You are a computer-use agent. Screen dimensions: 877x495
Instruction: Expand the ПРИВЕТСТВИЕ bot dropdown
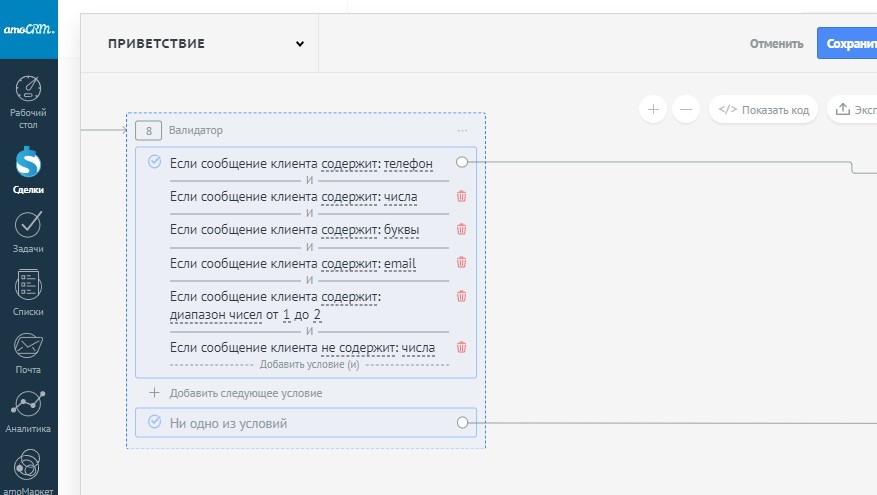pos(299,43)
